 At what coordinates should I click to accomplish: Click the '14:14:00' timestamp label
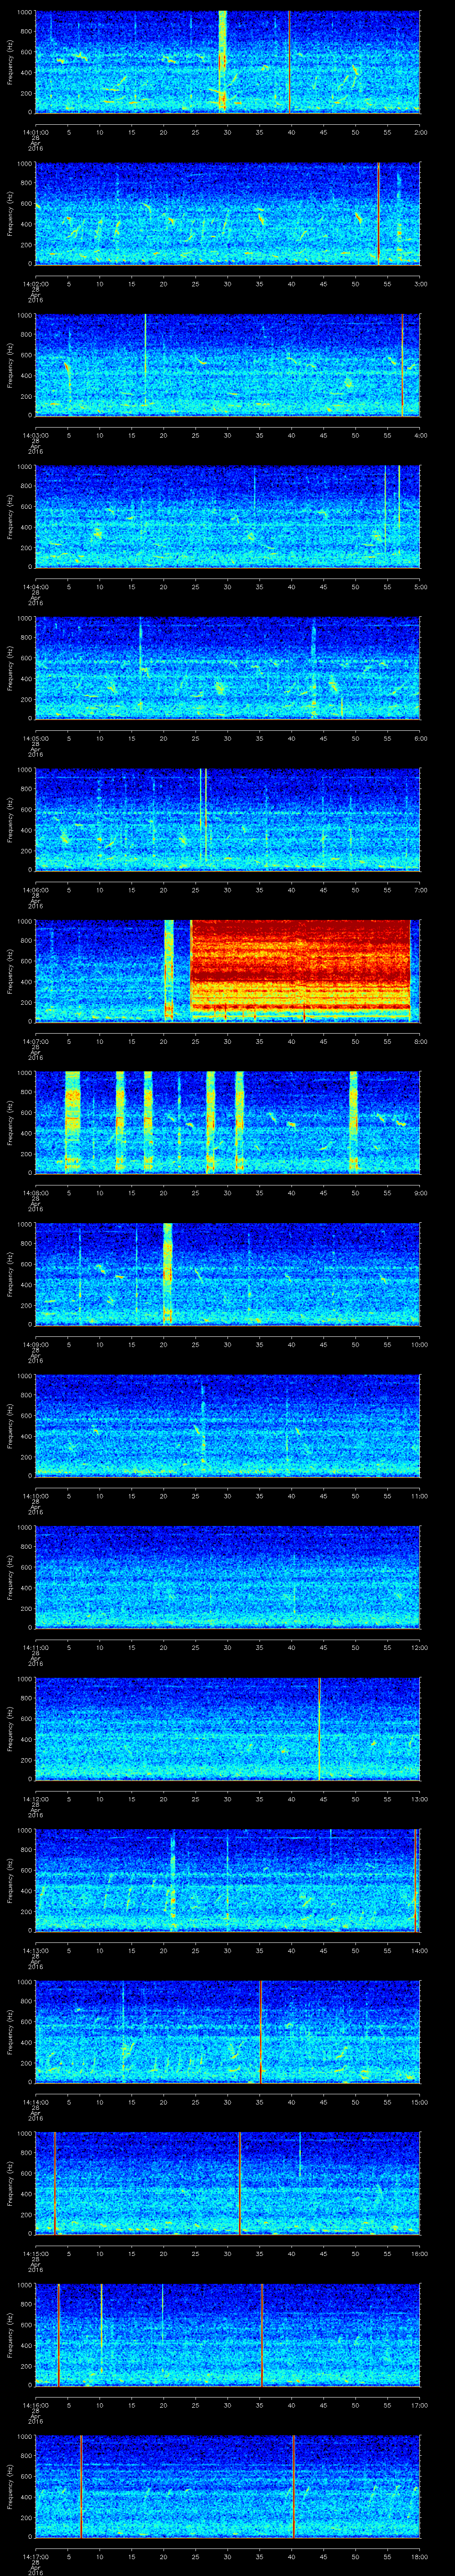35,2102
